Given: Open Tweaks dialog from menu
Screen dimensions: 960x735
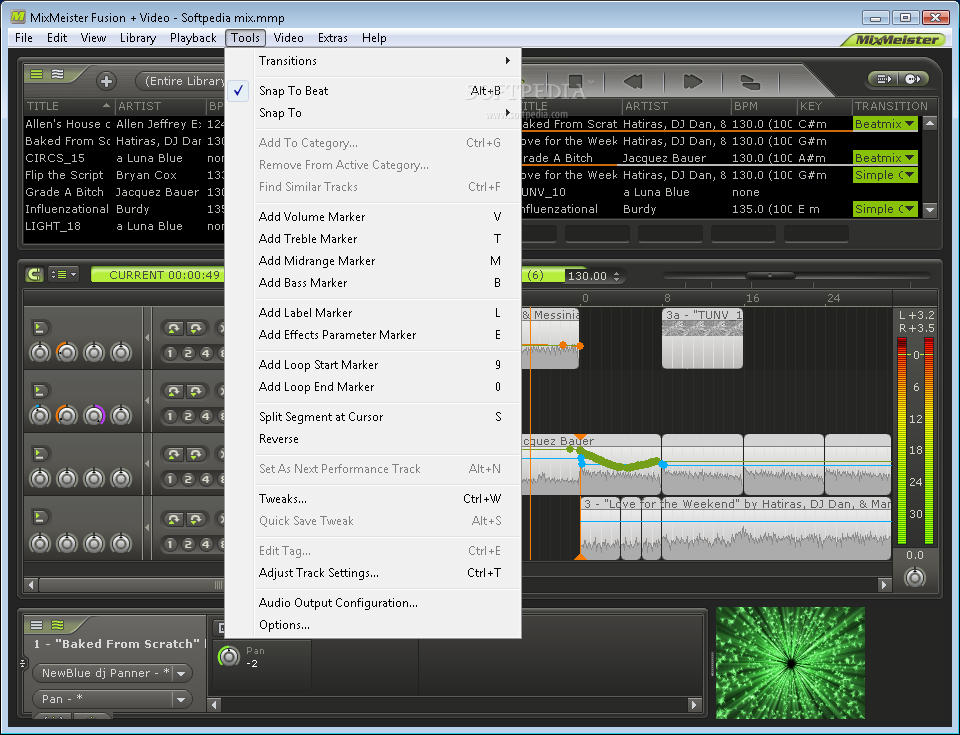Looking at the screenshot, I should point(386,499).
